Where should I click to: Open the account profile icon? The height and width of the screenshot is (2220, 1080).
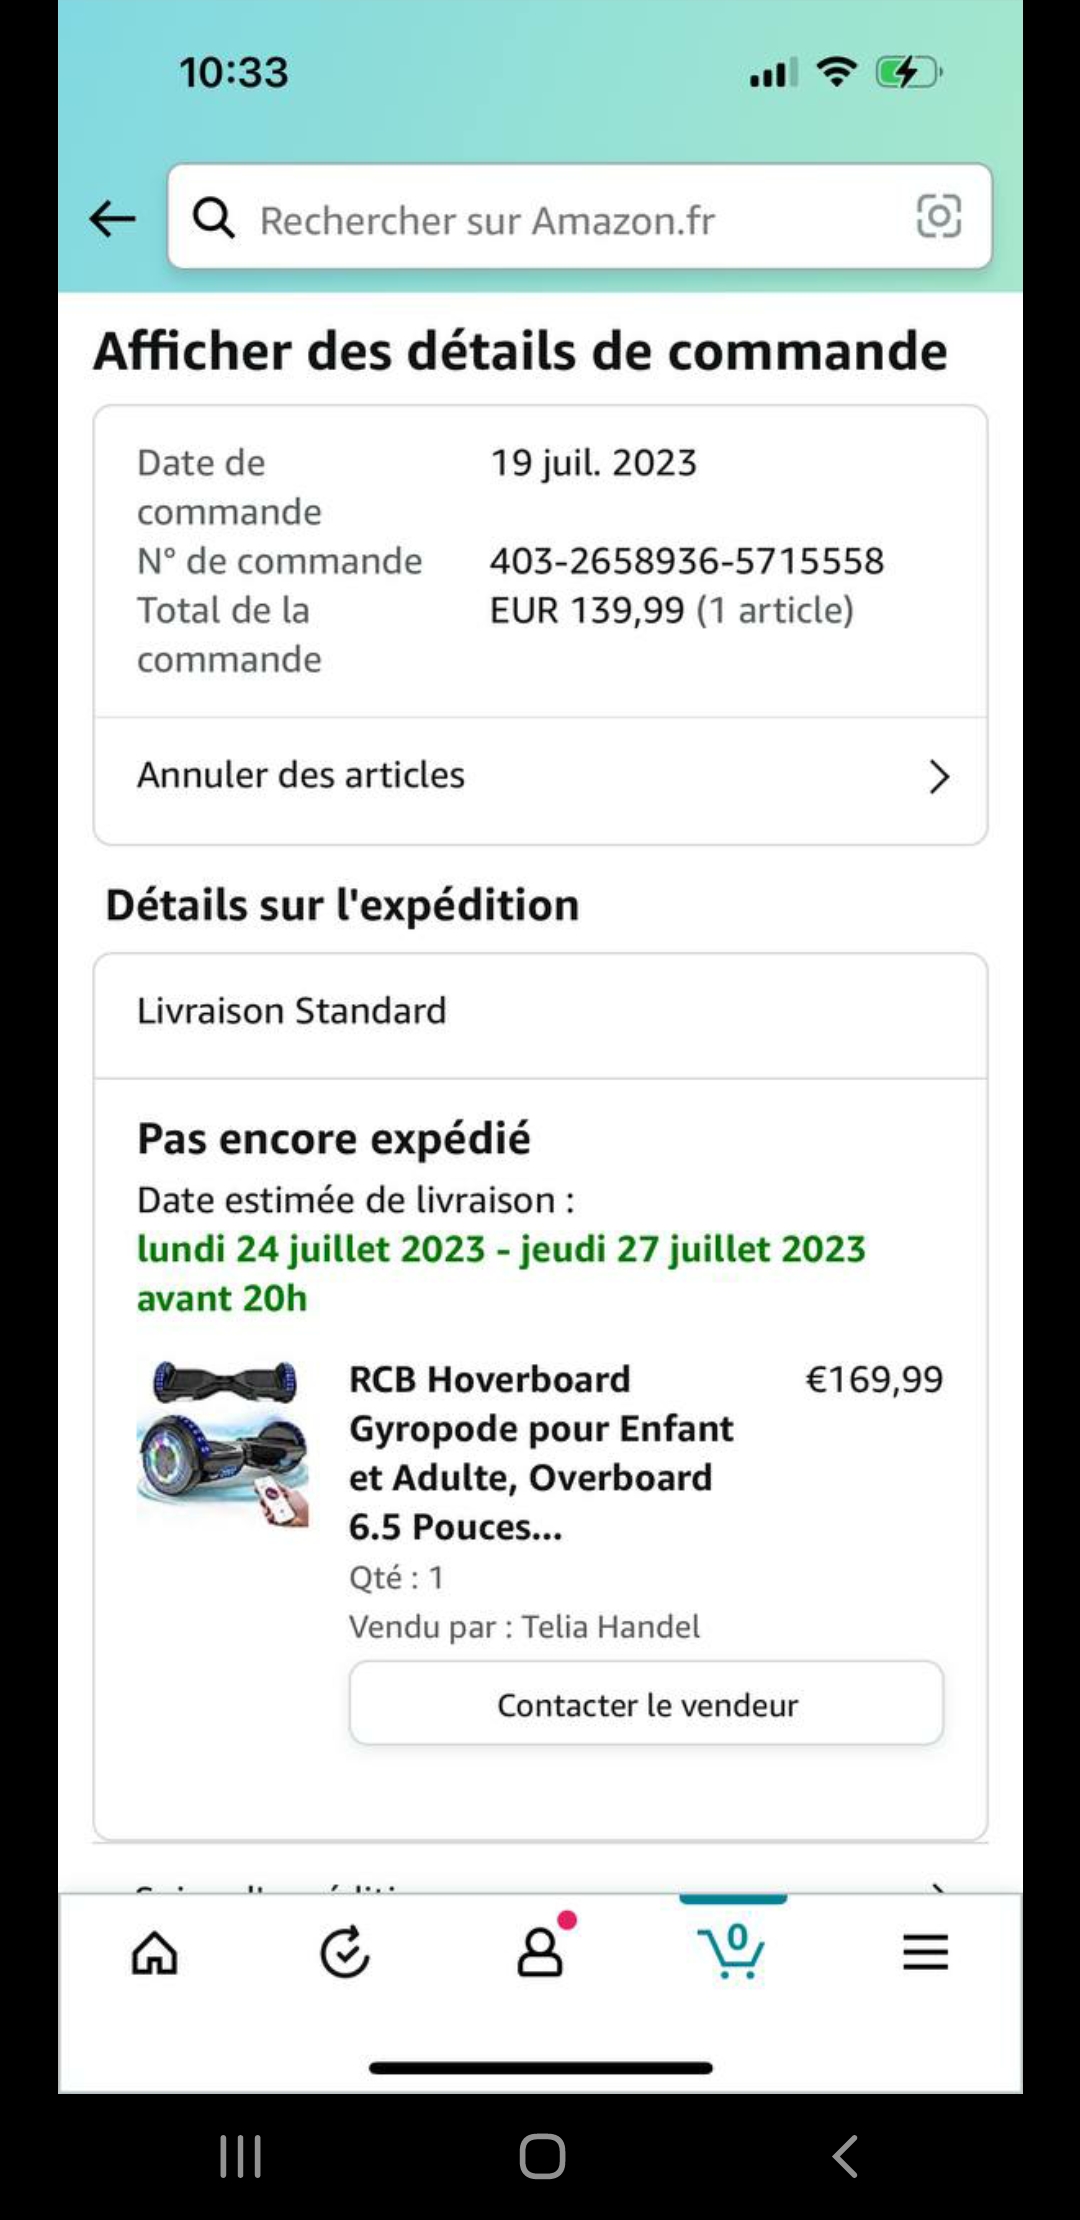click(541, 1950)
